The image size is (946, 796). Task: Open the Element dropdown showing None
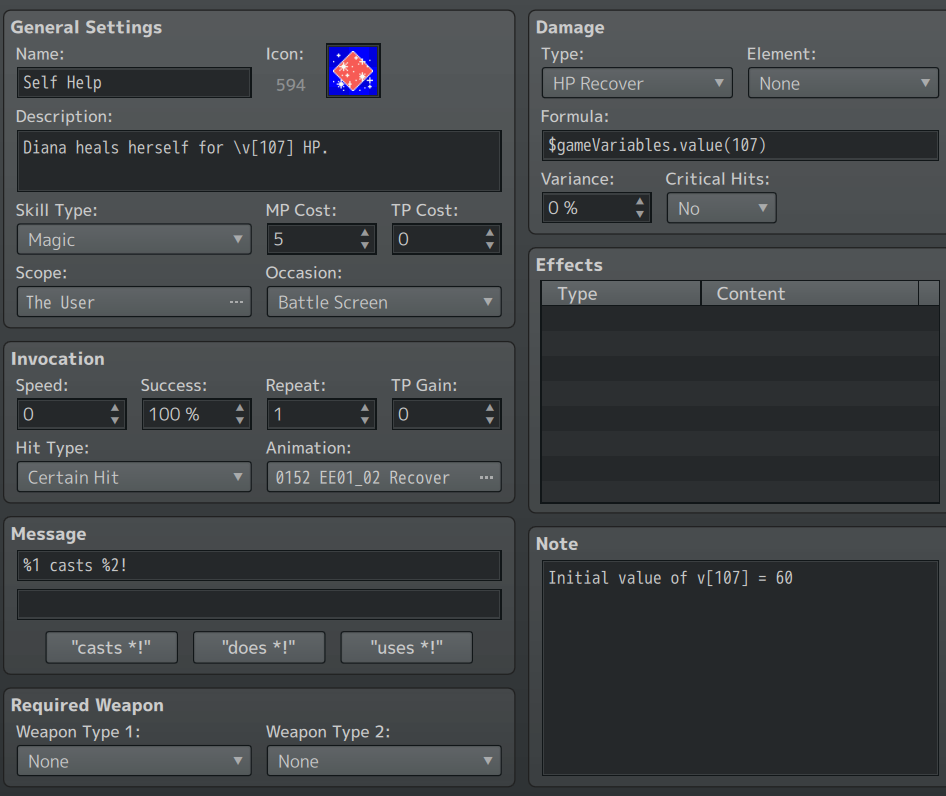click(843, 83)
